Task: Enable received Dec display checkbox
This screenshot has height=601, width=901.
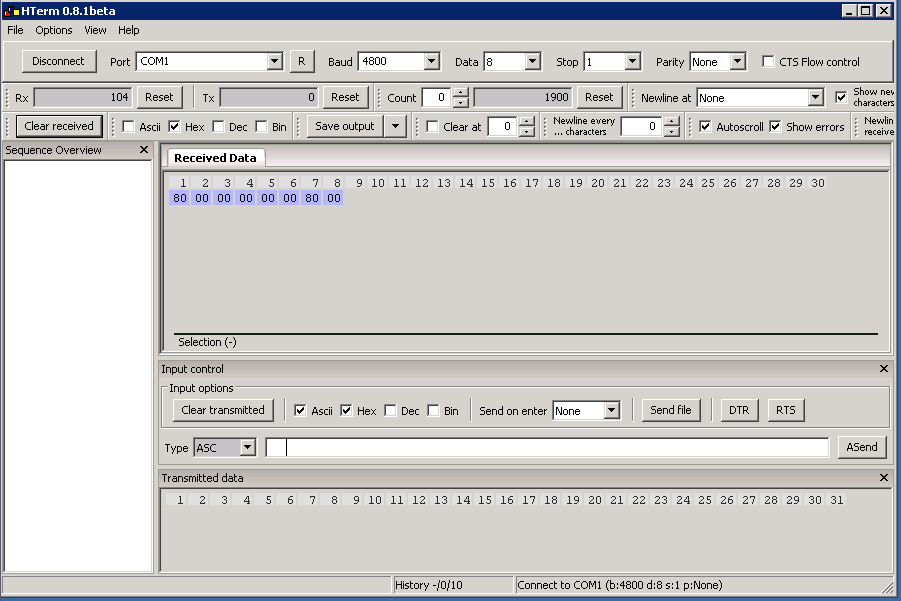Action: tap(218, 126)
